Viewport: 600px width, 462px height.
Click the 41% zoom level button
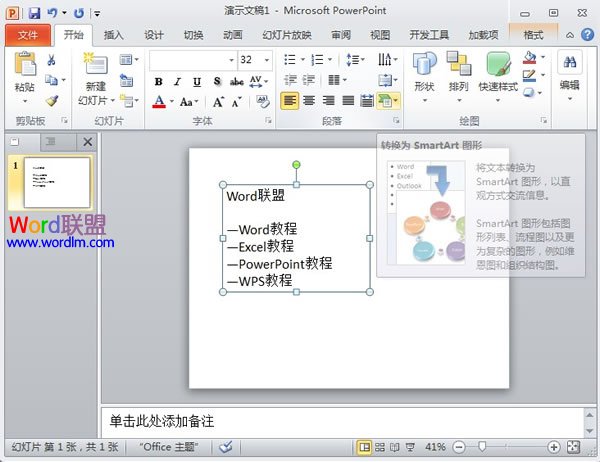click(435, 447)
